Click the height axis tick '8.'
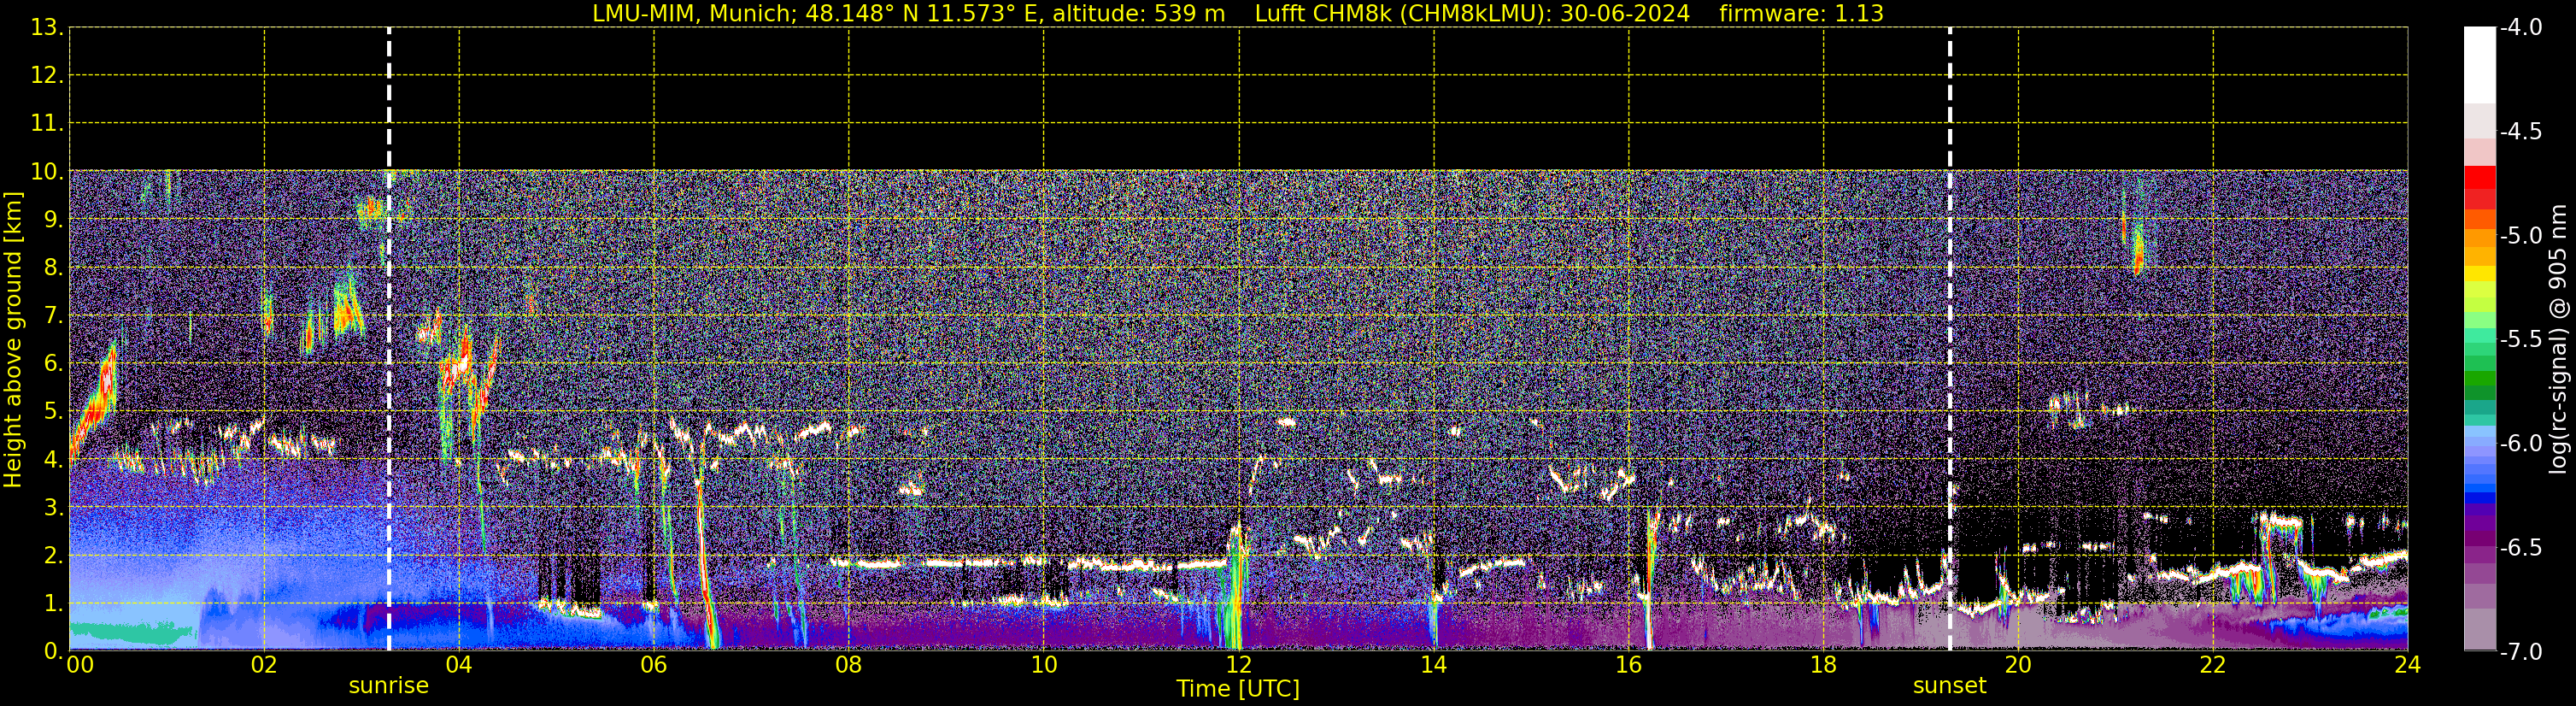 pos(53,268)
